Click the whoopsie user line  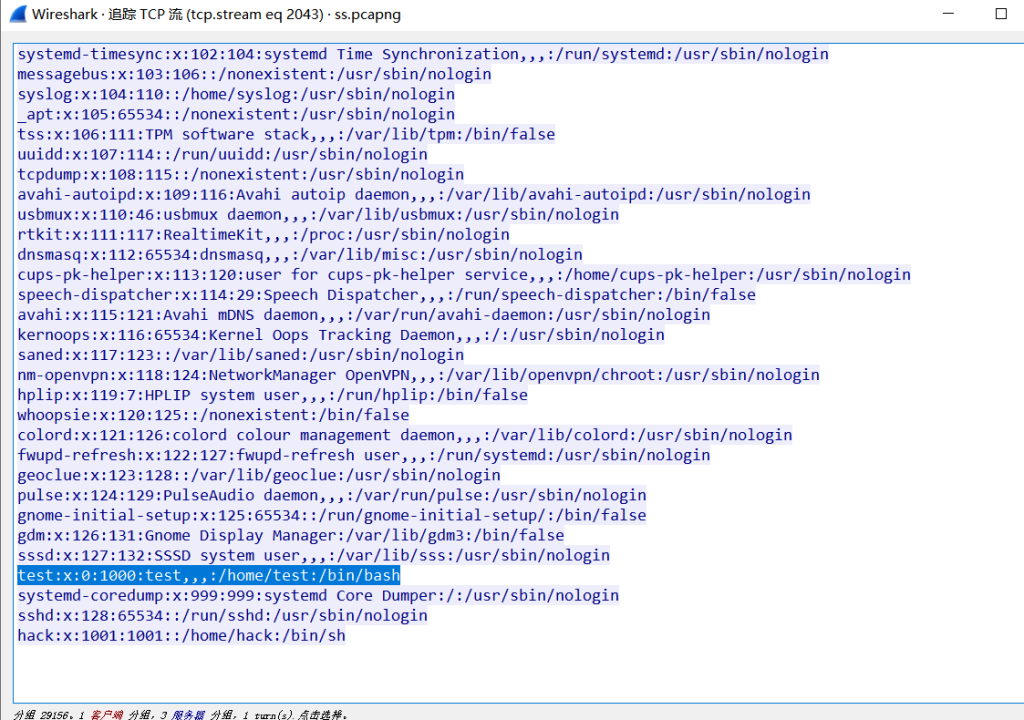tap(213, 415)
